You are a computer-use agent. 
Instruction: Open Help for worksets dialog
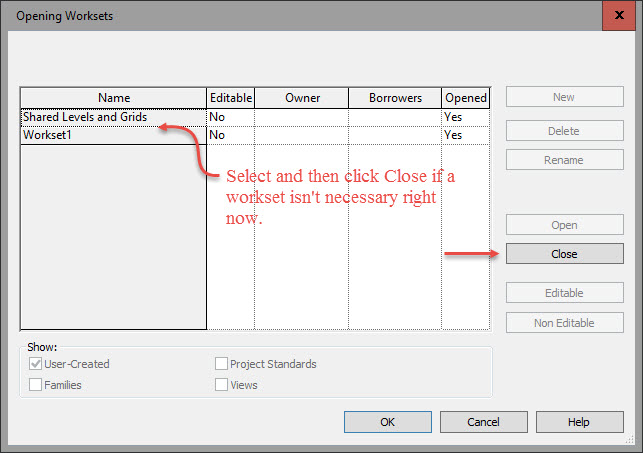click(579, 422)
